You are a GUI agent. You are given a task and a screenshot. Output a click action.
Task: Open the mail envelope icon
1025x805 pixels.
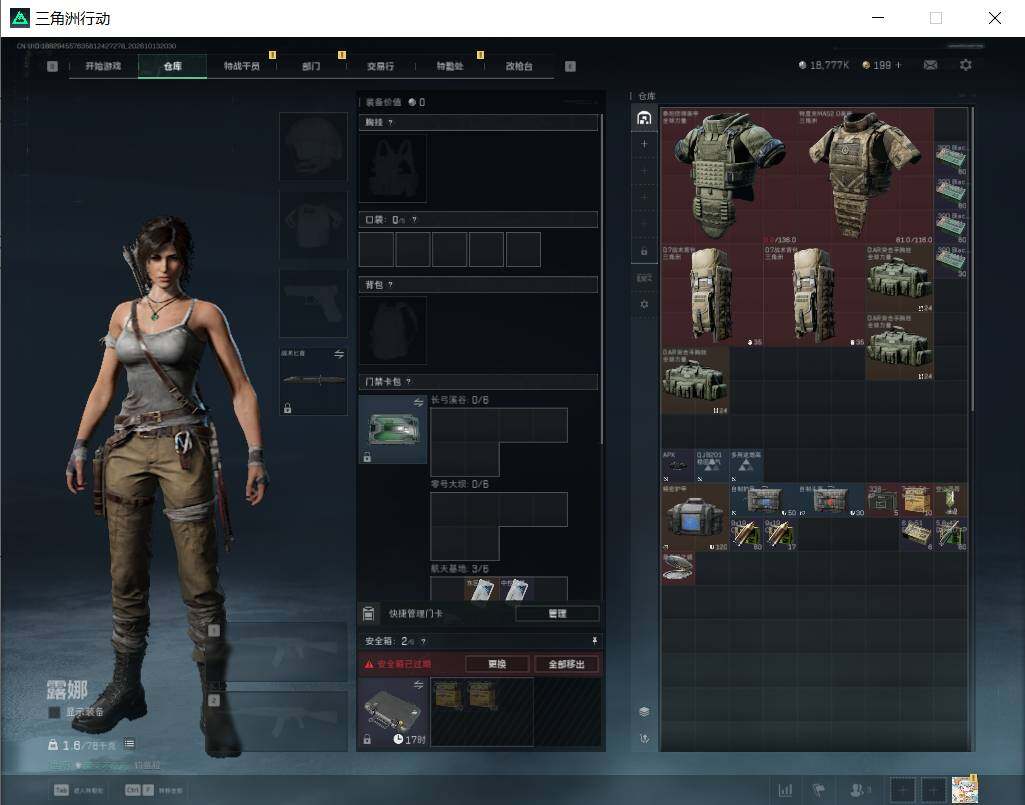[930, 65]
